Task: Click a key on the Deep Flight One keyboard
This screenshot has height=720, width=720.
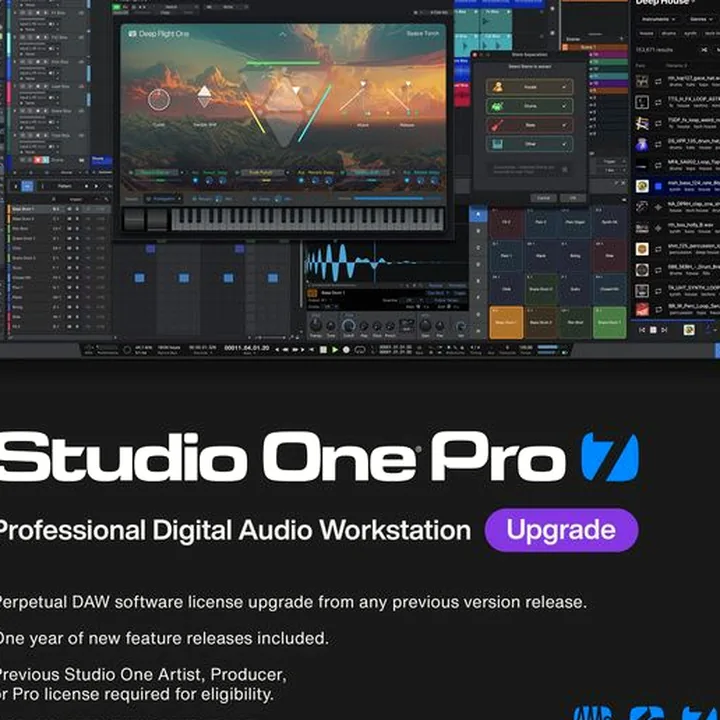Action: 307,219
